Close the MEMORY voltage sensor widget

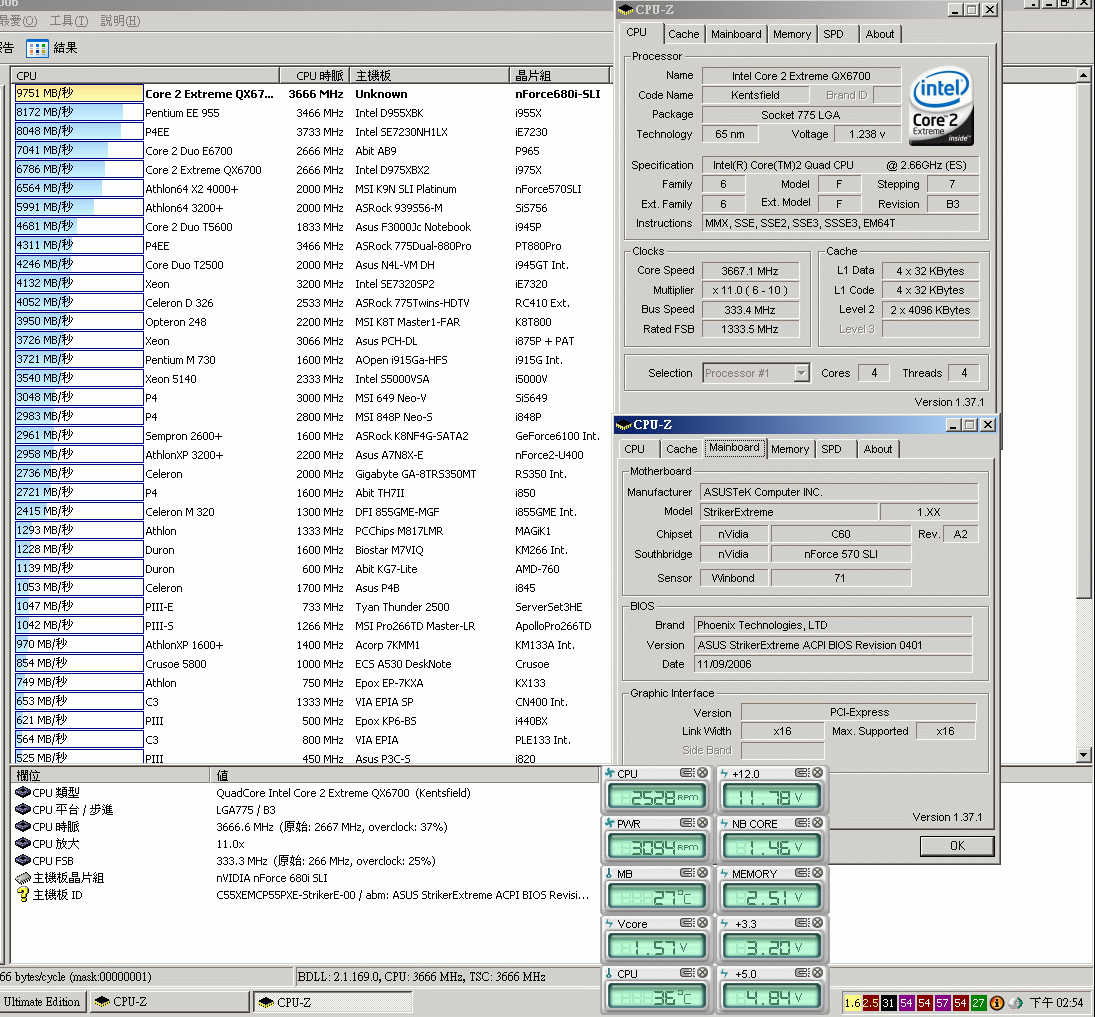click(818, 873)
